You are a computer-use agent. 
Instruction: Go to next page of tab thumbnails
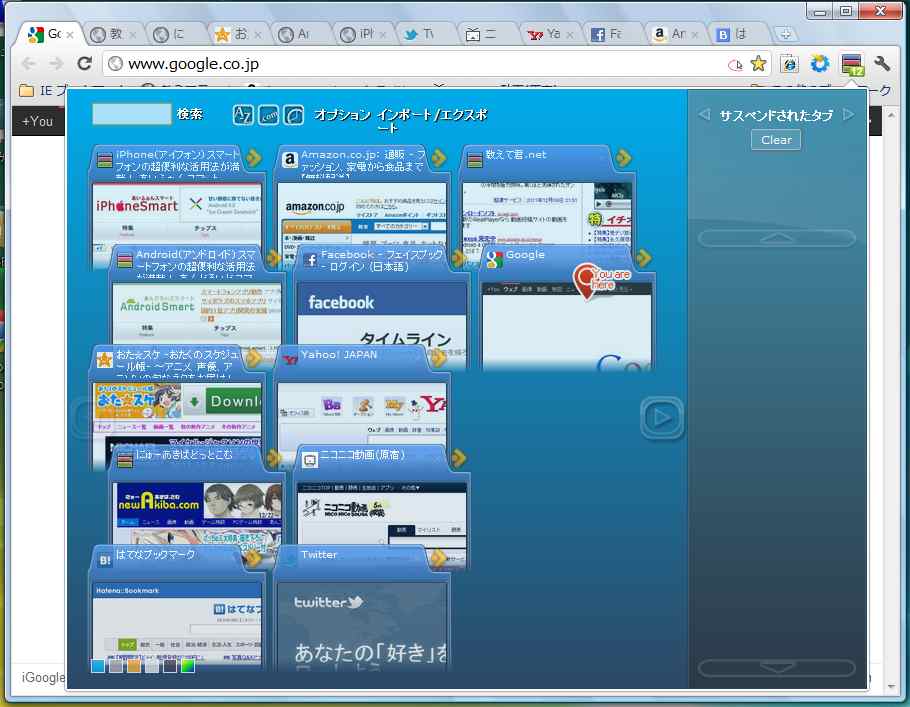[662, 417]
